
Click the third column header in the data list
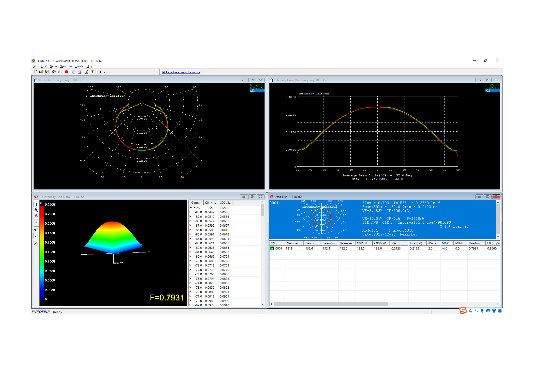225,203
